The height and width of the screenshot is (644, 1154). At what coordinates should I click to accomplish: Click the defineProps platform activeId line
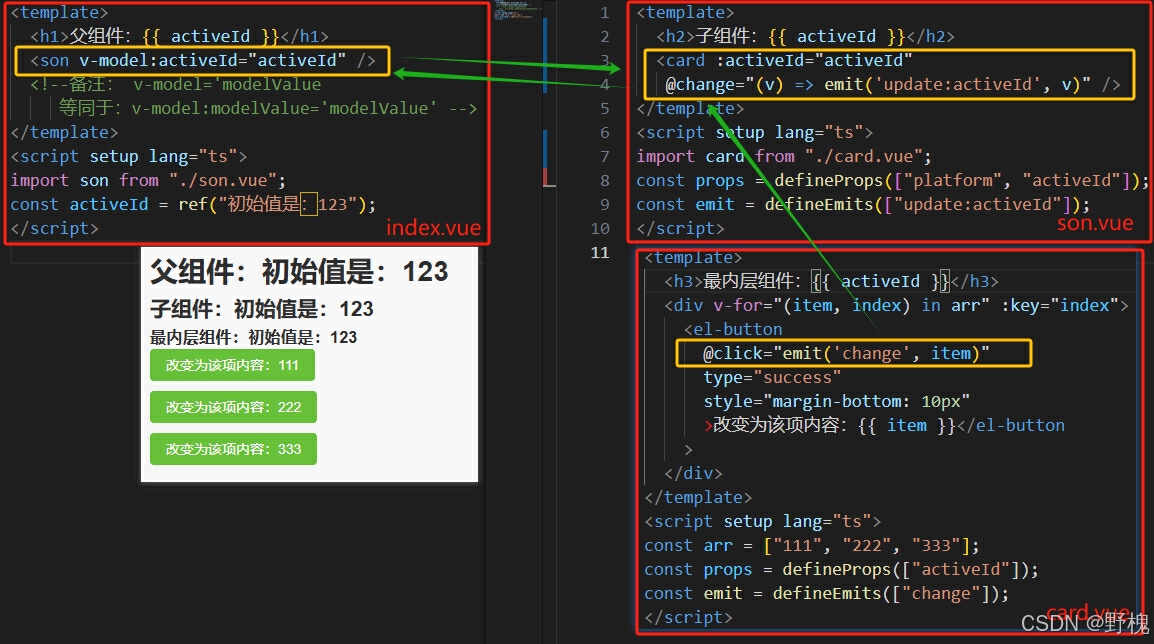tap(892, 180)
